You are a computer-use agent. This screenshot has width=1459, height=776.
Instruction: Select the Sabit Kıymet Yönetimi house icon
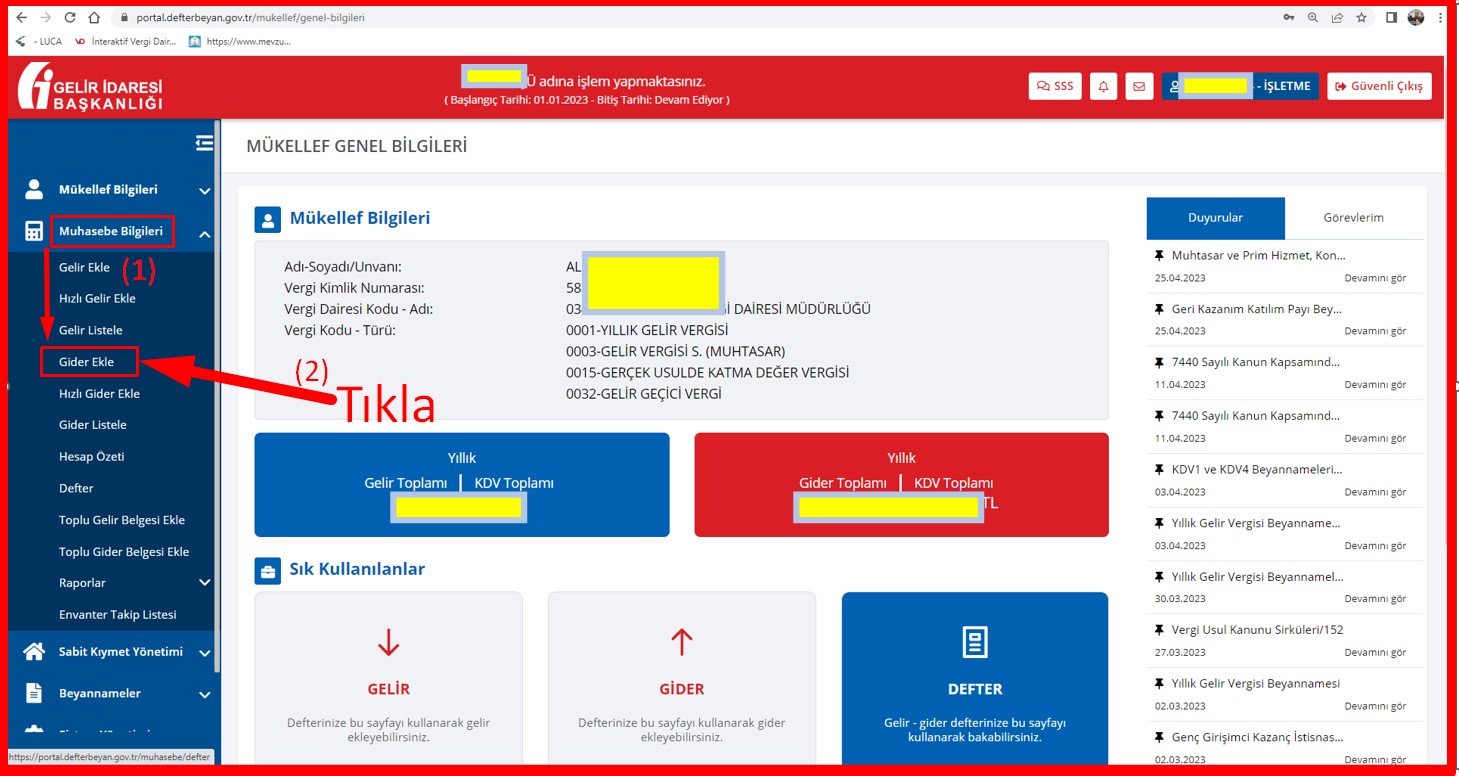(34, 651)
